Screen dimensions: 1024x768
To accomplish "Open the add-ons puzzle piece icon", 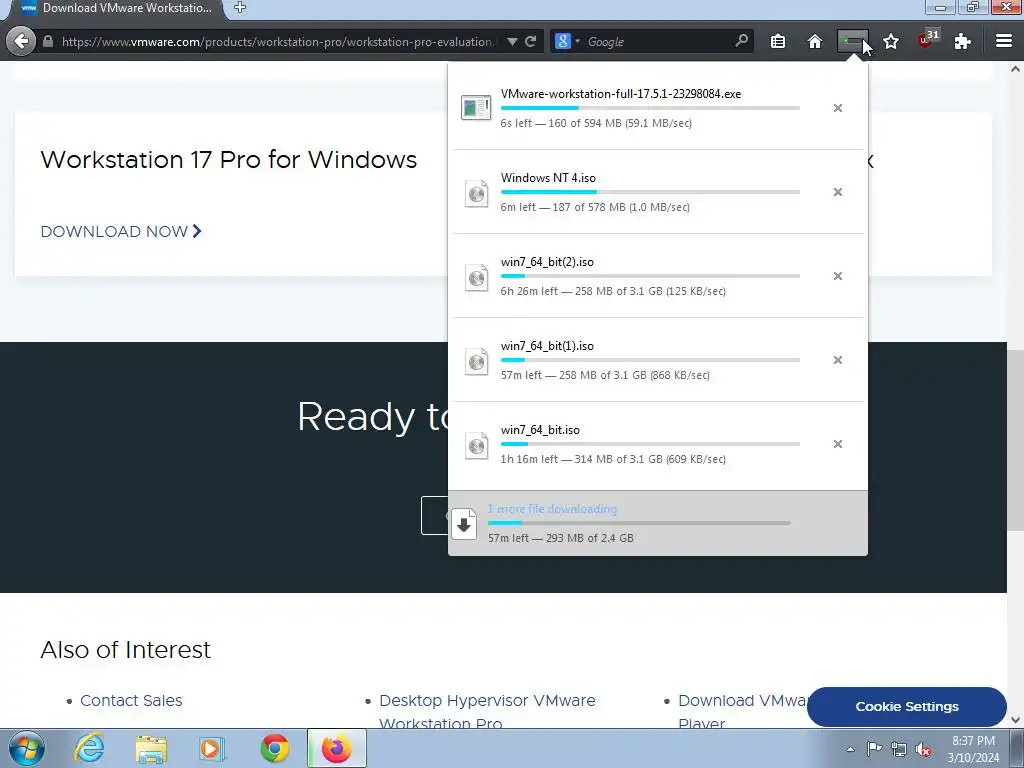I will (x=962, y=42).
